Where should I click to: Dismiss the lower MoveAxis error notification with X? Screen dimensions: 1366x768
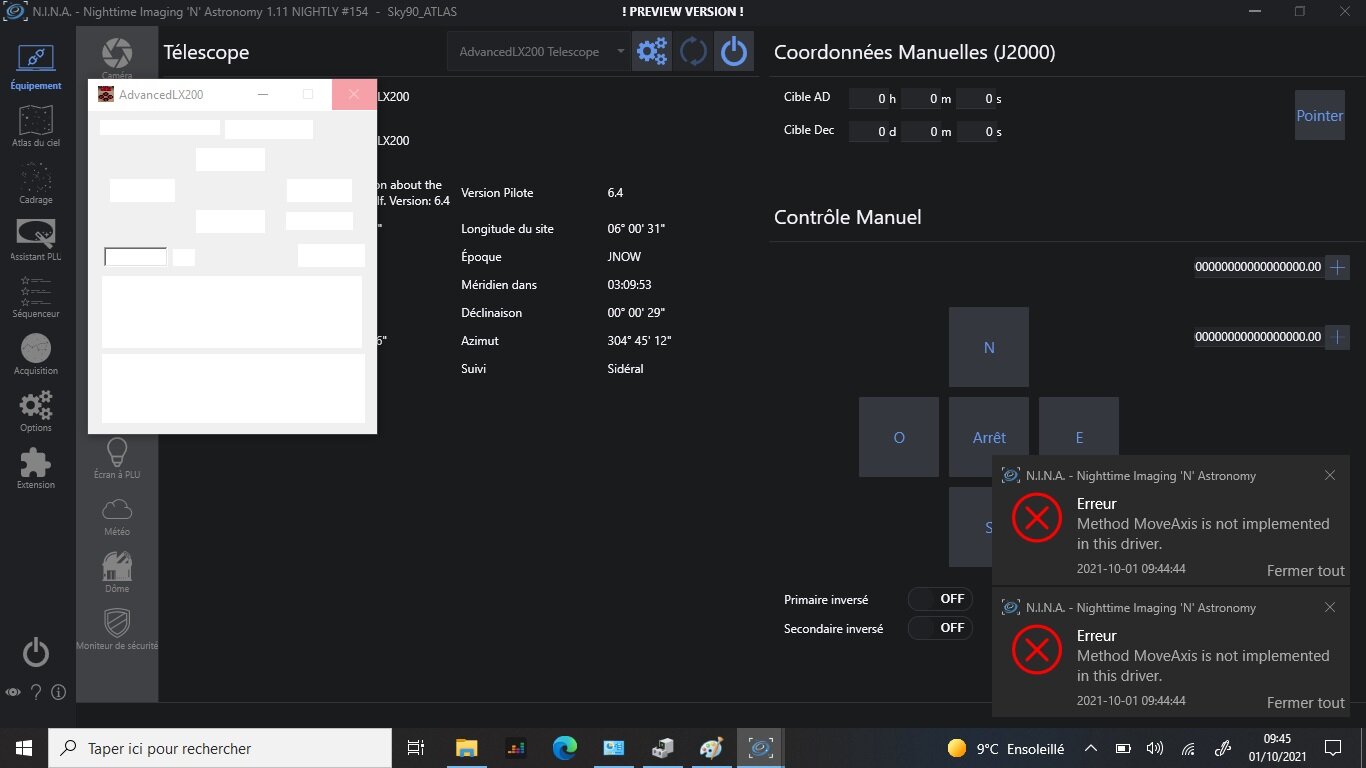[x=1330, y=607]
